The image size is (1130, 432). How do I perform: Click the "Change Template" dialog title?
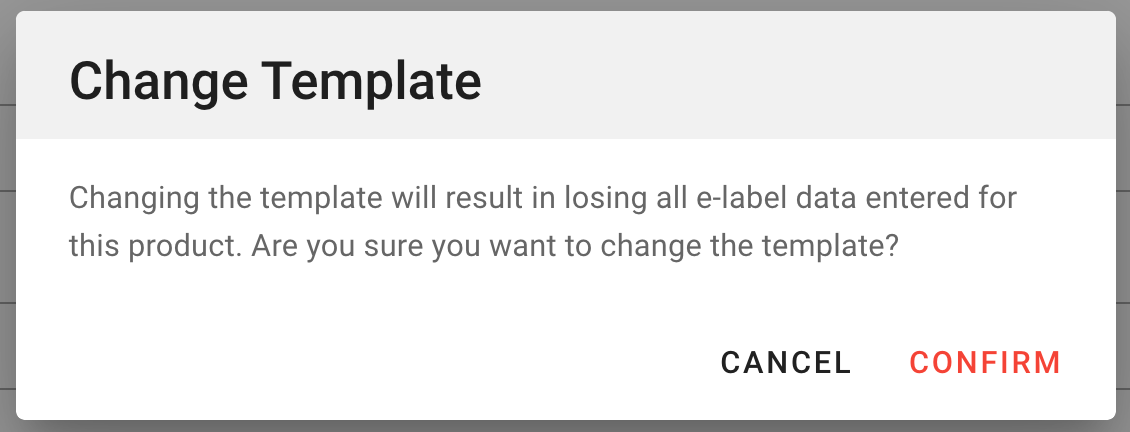(275, 81)
